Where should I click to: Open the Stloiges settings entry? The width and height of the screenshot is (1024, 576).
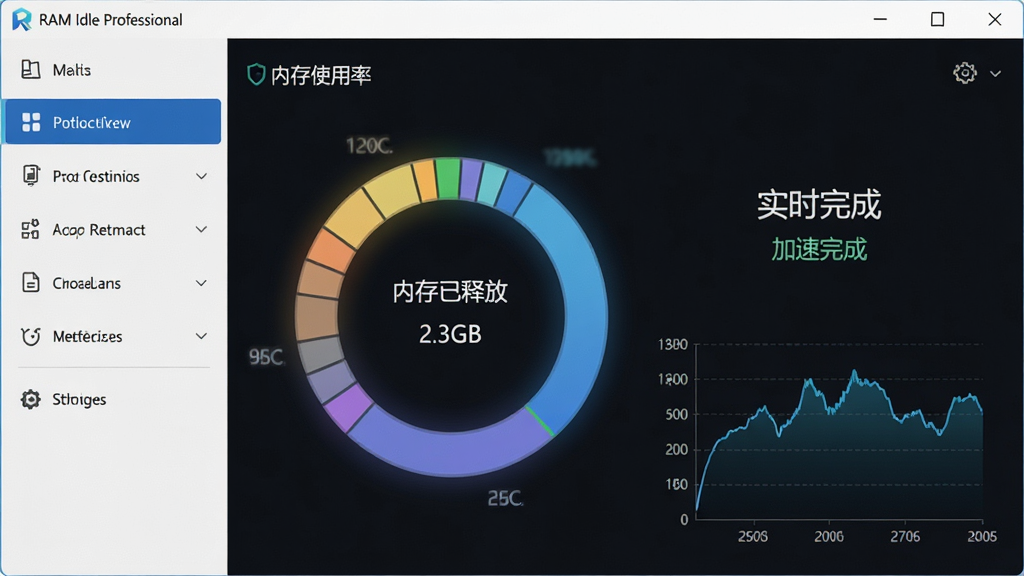tap(112, 399)
